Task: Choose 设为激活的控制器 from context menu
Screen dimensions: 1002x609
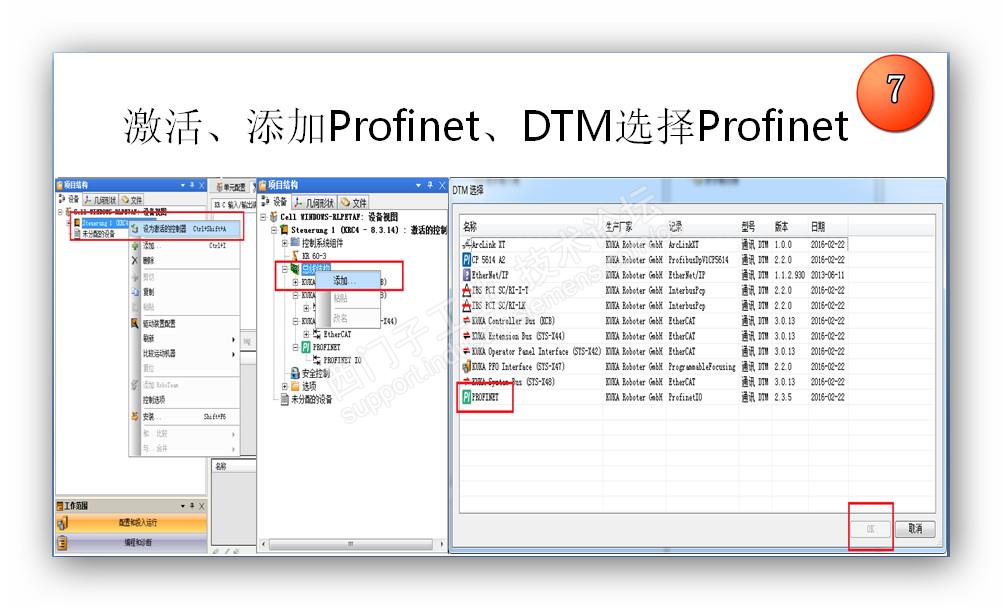Action: tap(185, 229)
